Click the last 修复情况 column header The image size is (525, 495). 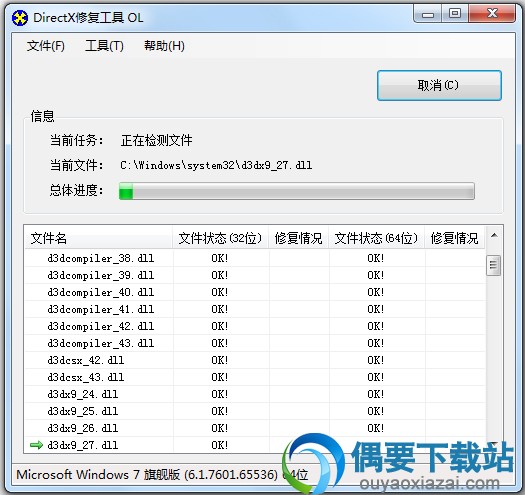[454, 238]
